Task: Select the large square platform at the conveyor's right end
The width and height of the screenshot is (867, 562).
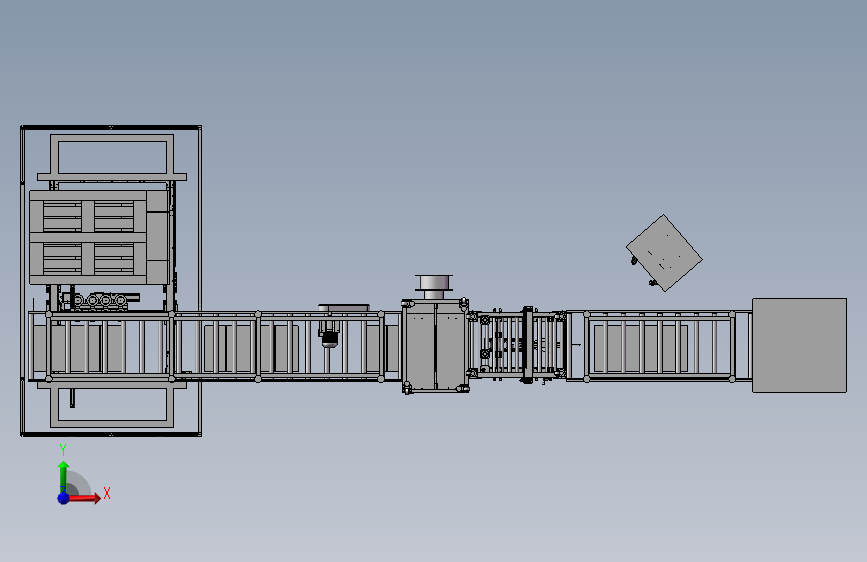Action: tap(800, 346)
